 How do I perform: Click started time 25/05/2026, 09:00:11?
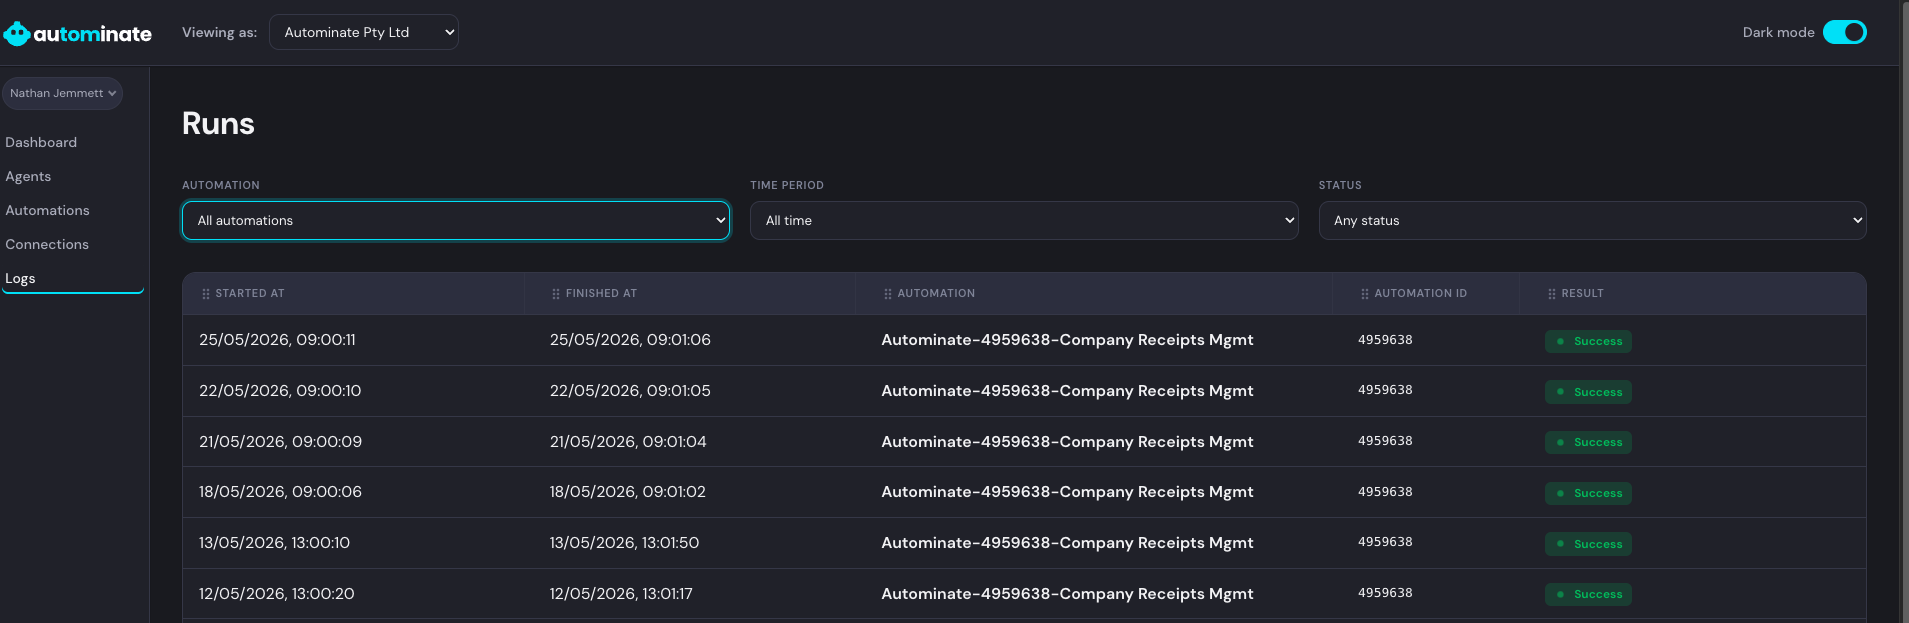coord(277,340)
